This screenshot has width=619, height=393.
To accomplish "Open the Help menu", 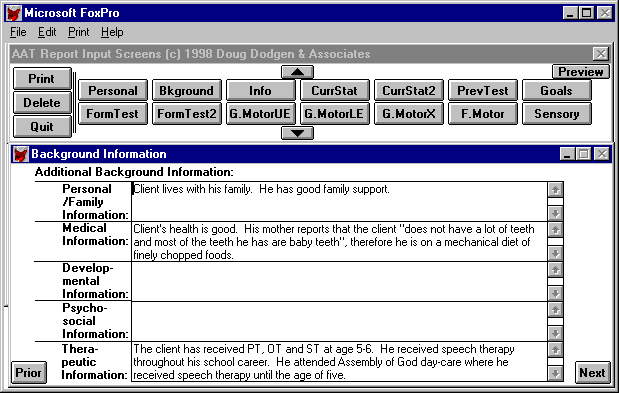I will [112, 32].
